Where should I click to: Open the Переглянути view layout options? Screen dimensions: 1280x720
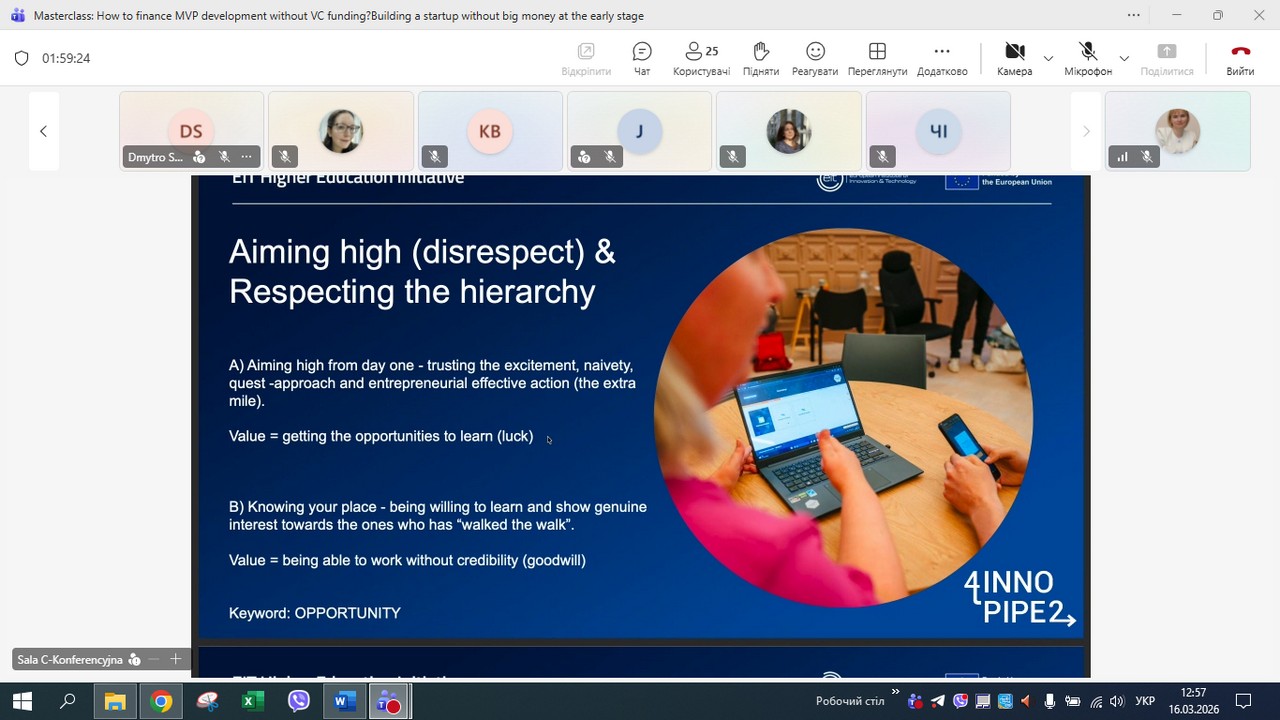[x=877, y=58]
